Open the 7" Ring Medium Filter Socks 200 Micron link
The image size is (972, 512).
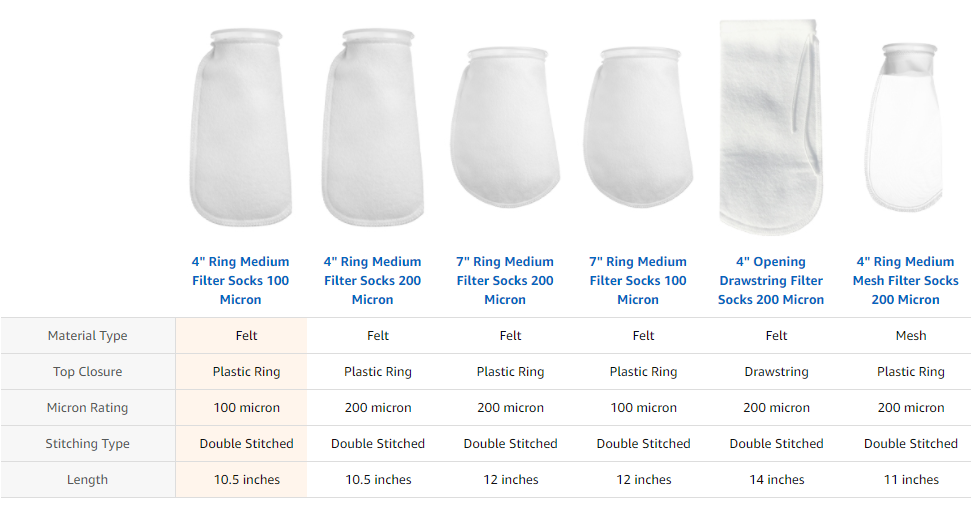[x=505, y=280]
